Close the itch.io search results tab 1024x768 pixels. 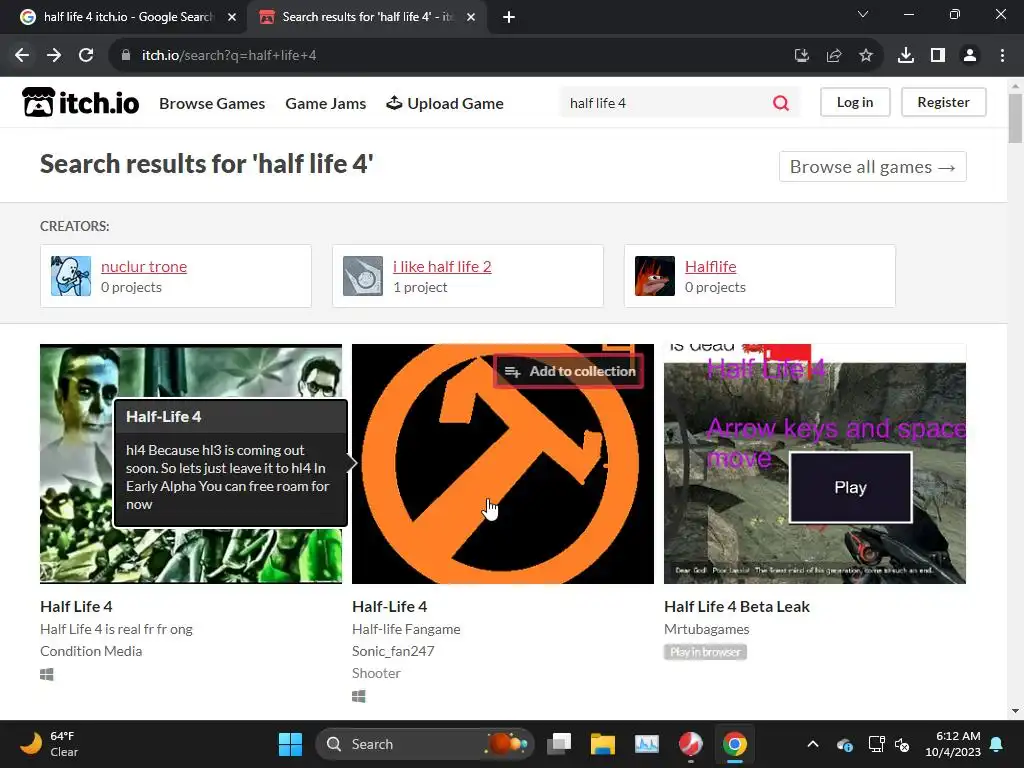(471, 17)
